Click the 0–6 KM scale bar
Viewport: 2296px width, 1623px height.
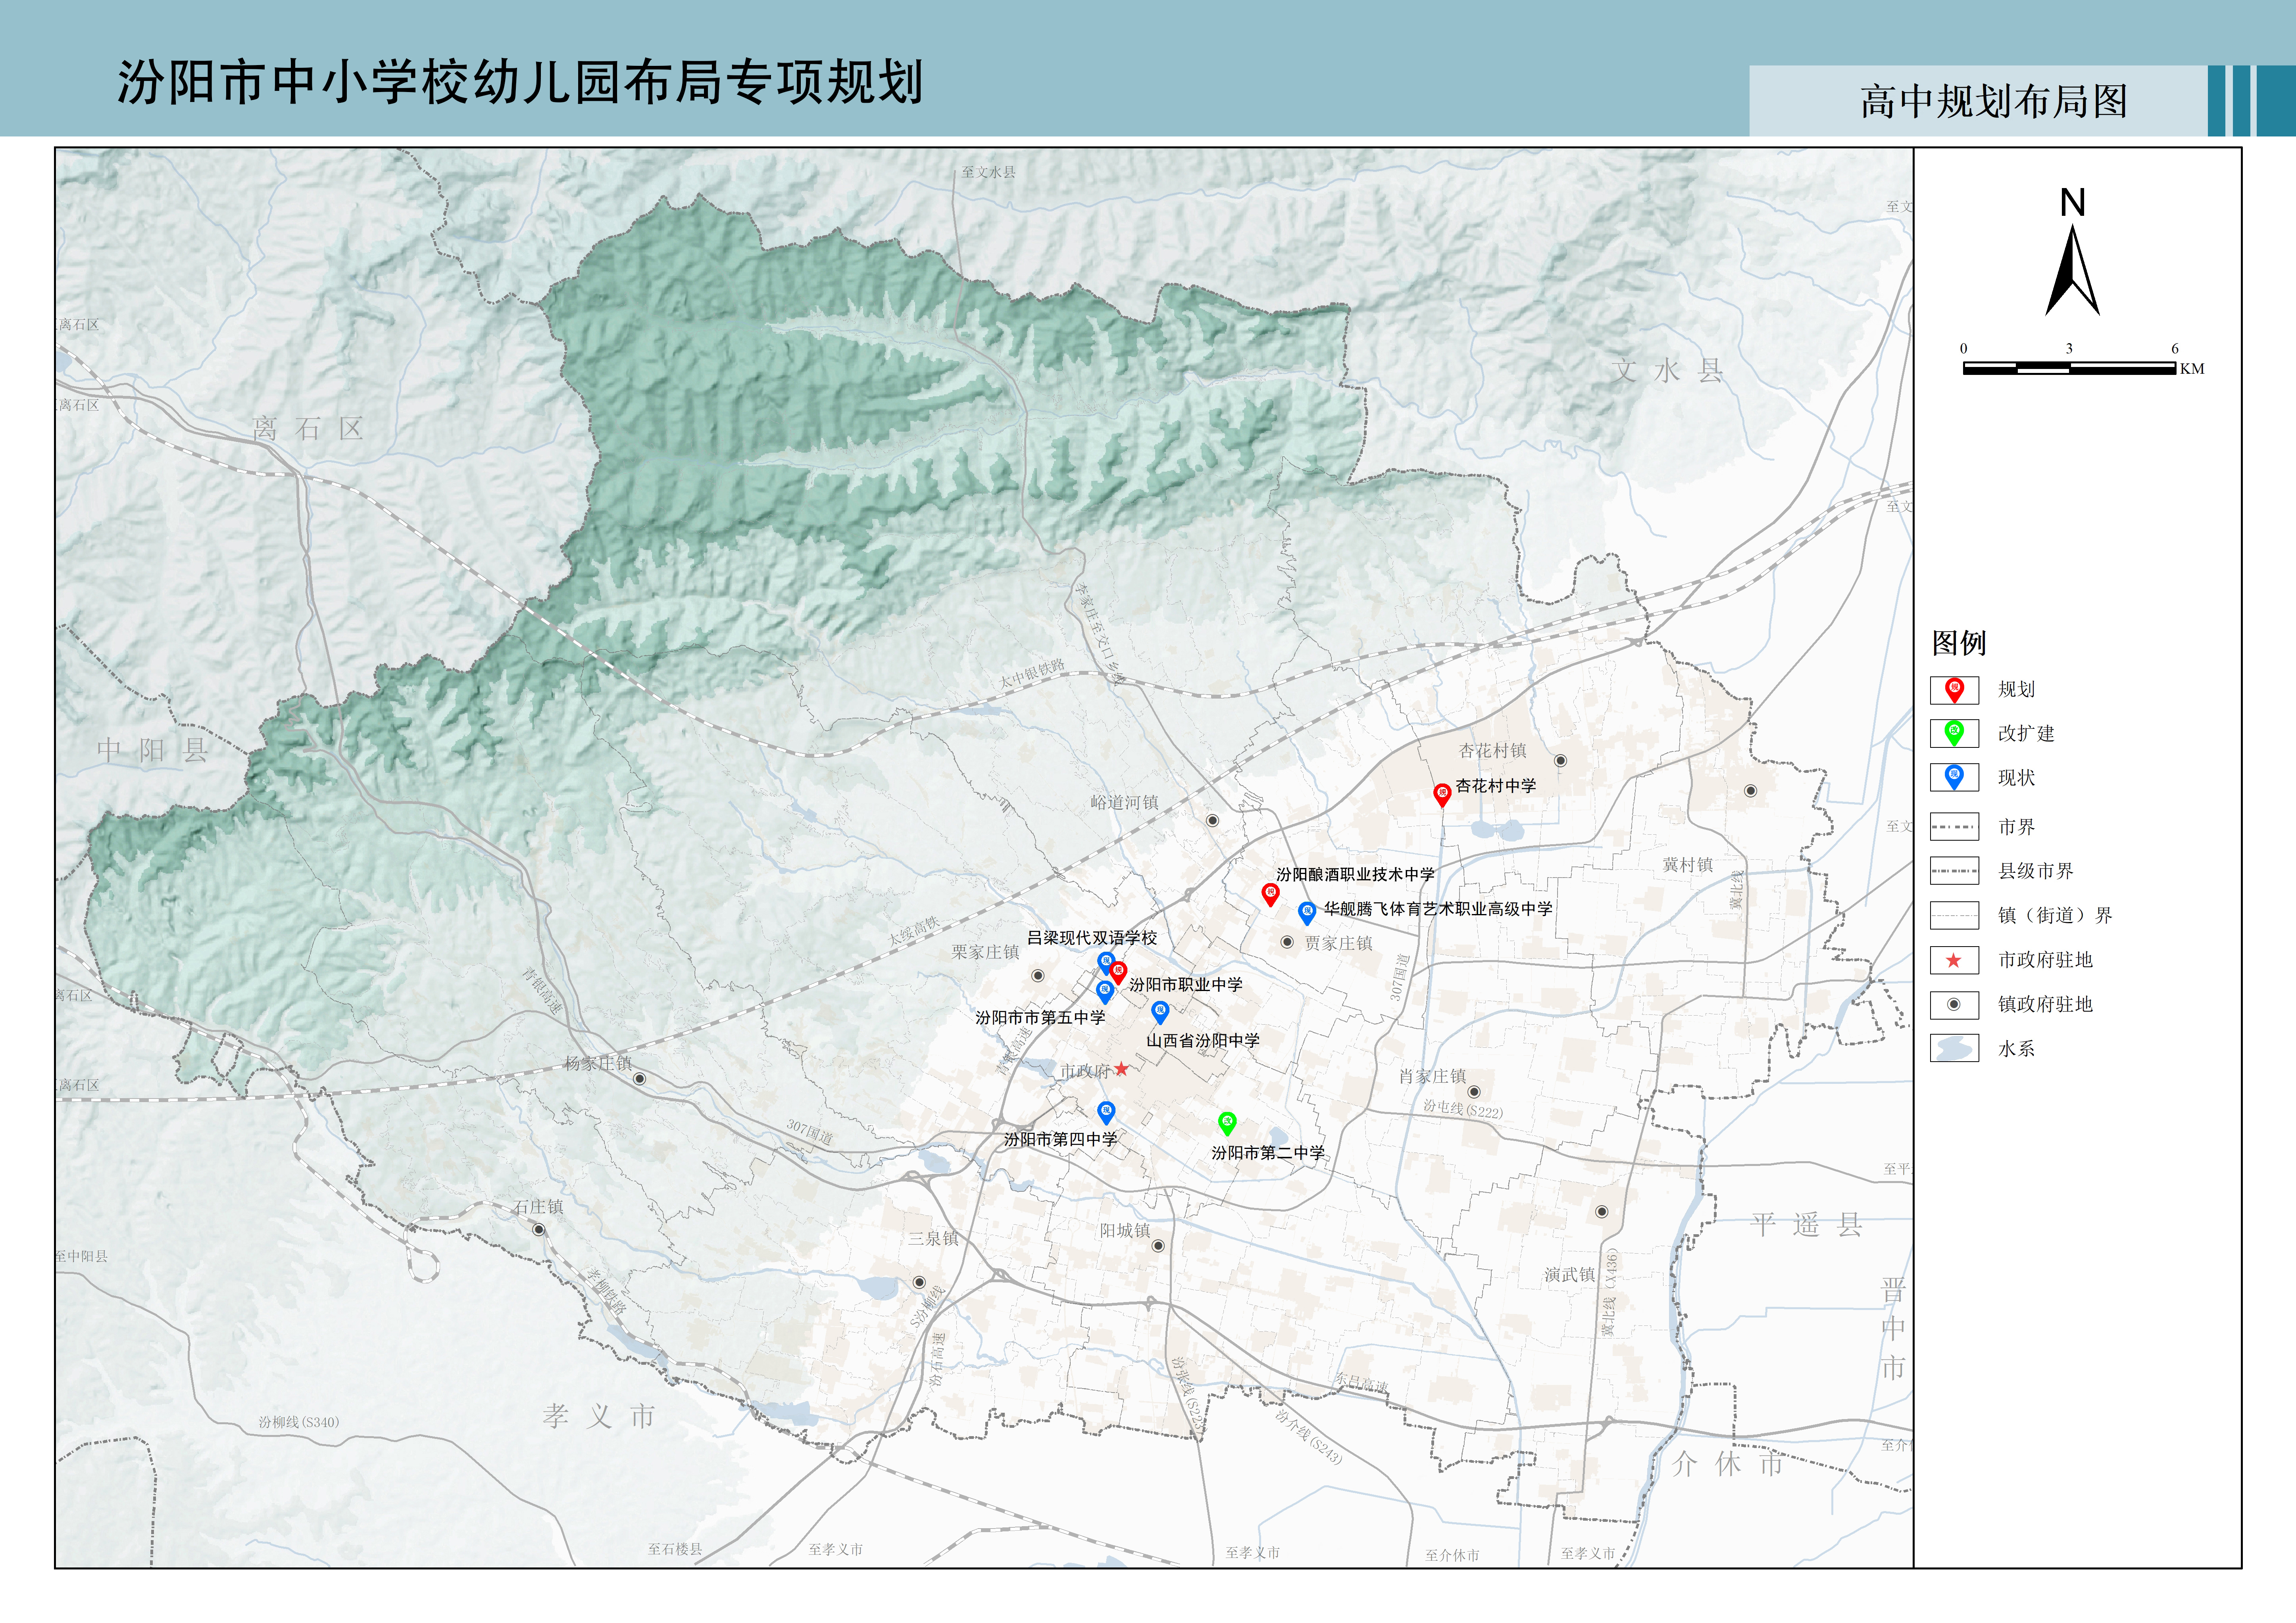tap(2070, 369)
